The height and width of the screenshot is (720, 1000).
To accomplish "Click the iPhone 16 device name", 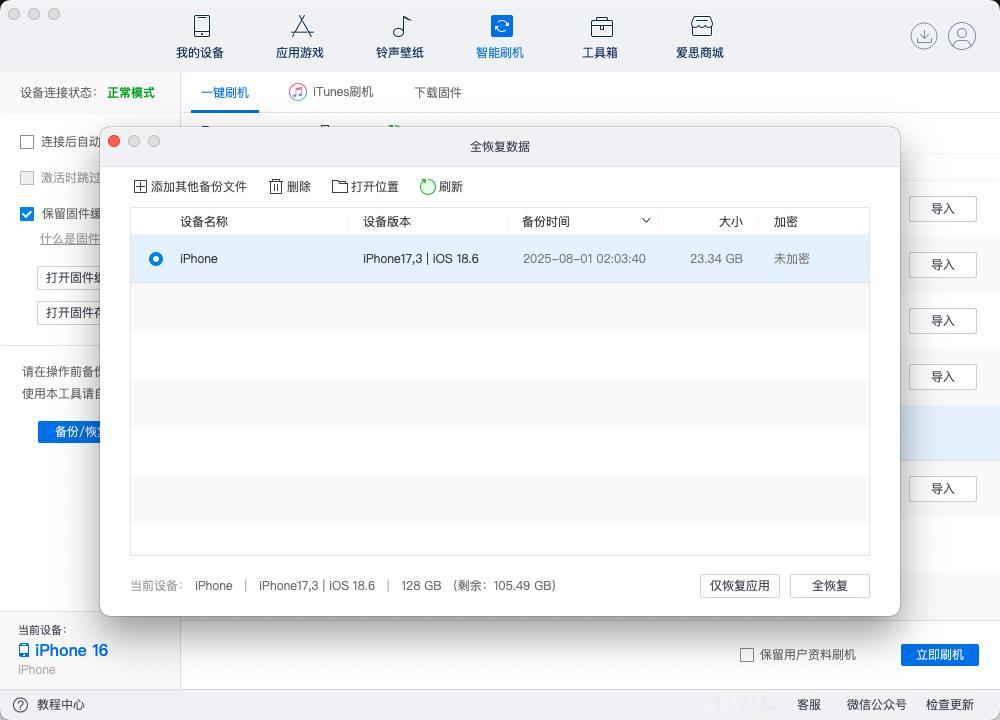I will coord(71,650).
